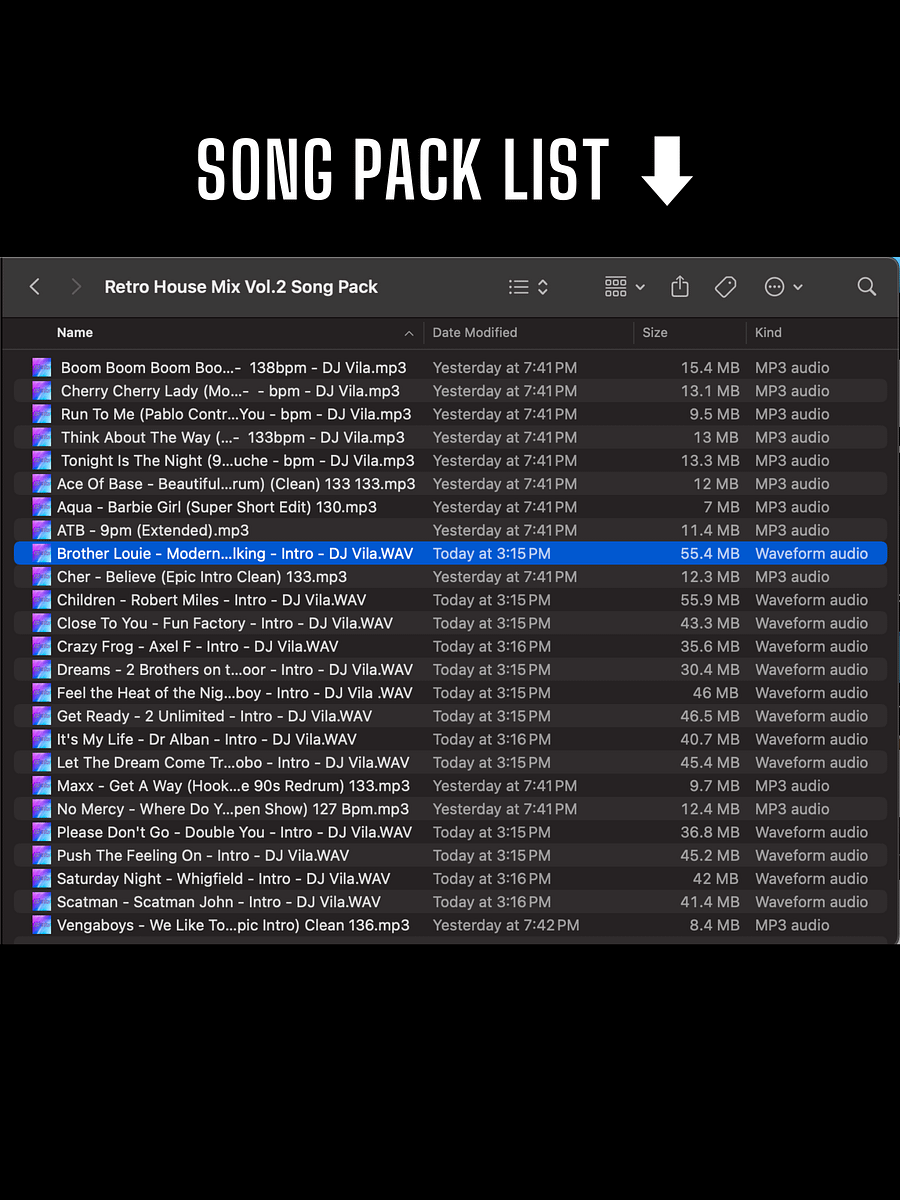Open the list view switcher
Screen dimensions: 900x1200
528,287
